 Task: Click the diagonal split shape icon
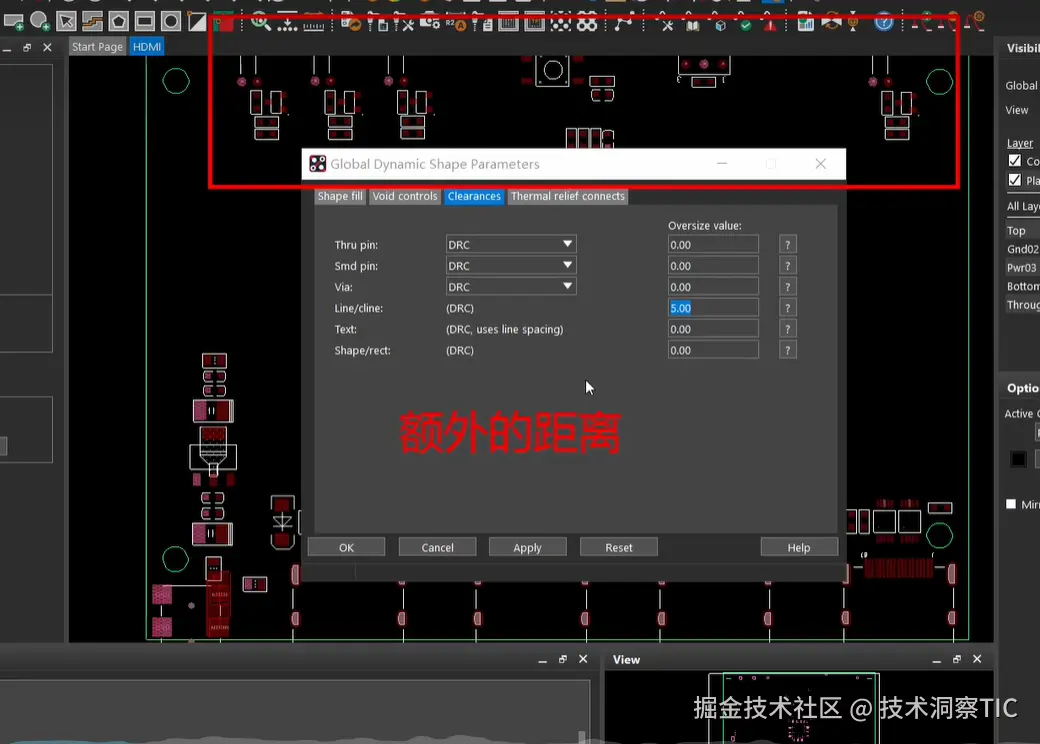coord(197,22)
